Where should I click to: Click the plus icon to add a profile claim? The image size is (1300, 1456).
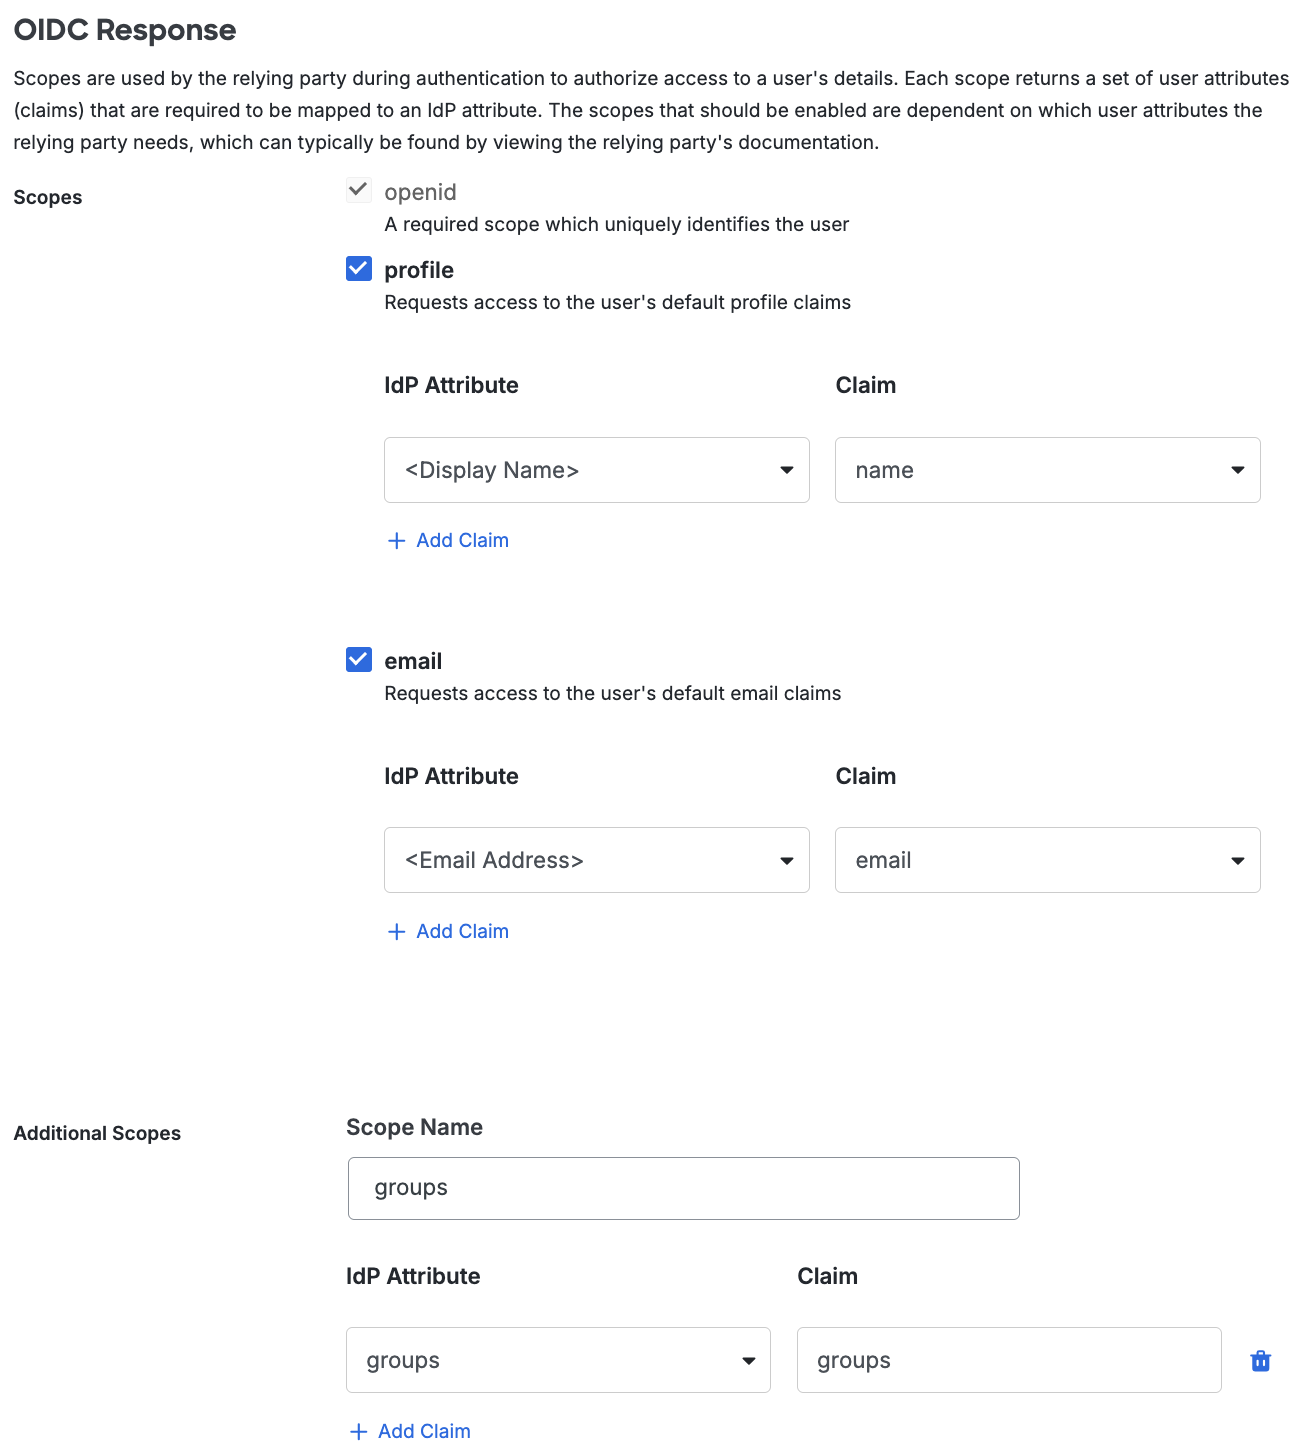click(395, 540)
